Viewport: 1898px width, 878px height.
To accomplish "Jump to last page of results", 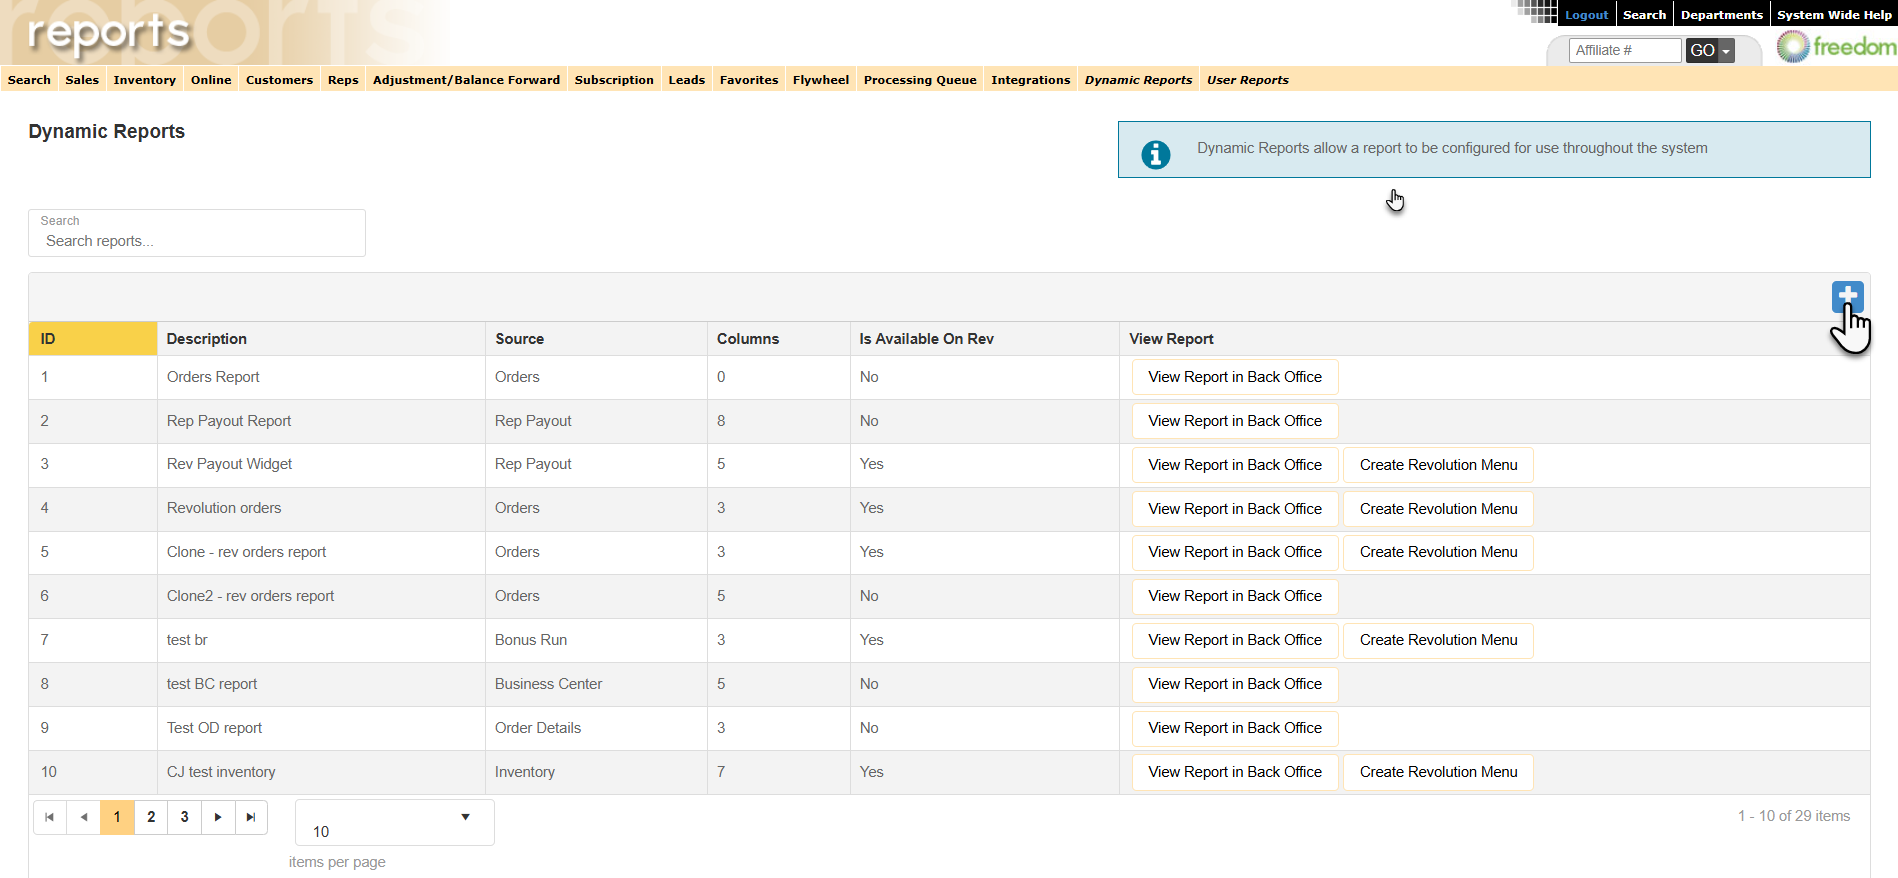I will pos(251,817).
